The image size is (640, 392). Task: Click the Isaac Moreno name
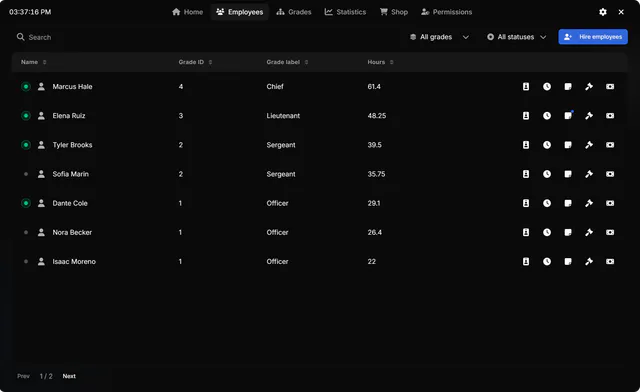point(74,261)
